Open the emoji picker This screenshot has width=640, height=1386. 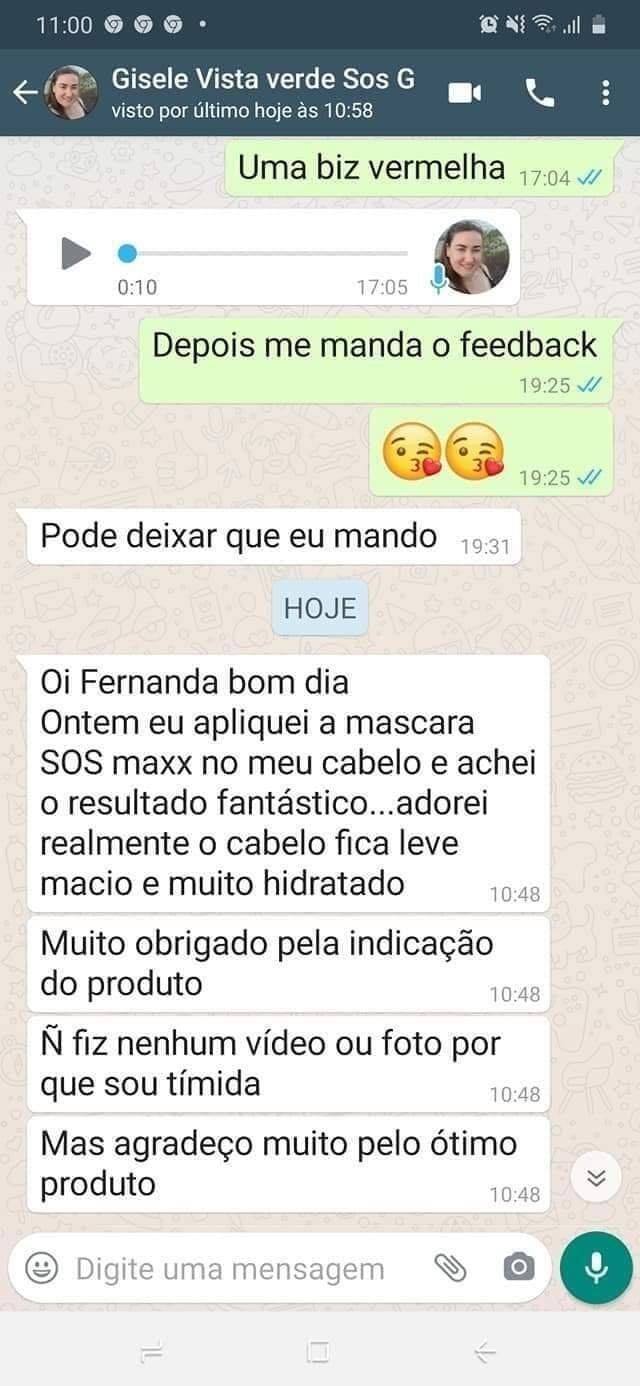coord(41,1269)
